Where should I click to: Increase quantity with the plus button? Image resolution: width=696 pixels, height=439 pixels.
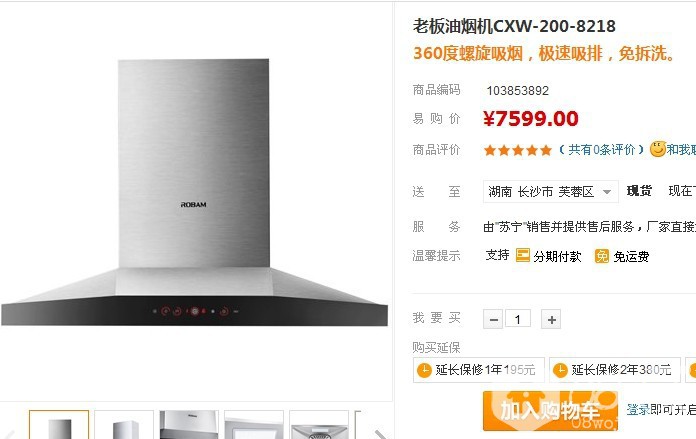tap(551, 319)
